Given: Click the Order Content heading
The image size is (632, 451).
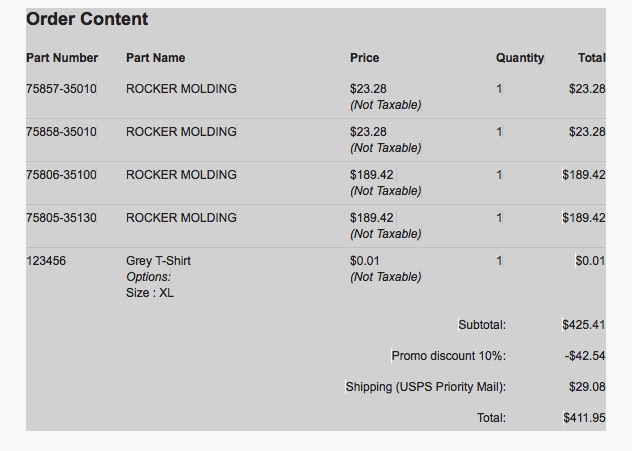Looking at the screenshot, I should 87,19.
